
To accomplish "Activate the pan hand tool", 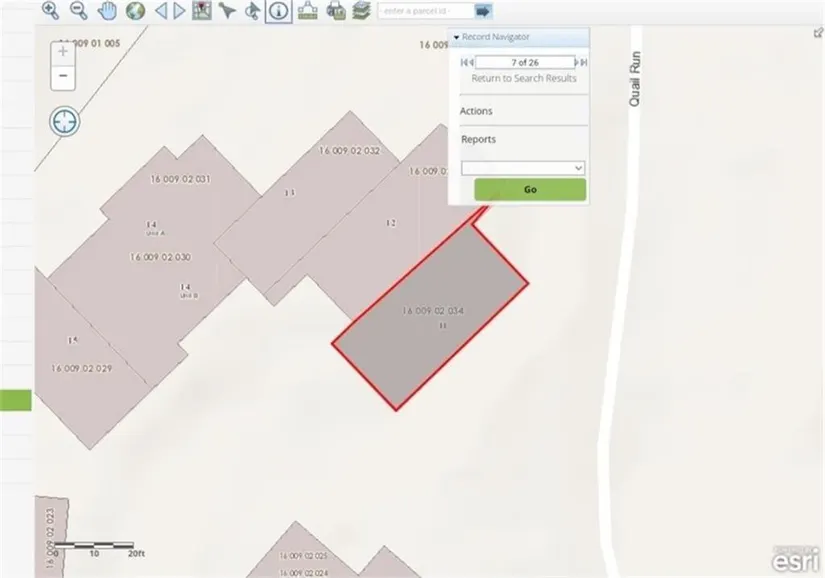I will pos(108,11).
